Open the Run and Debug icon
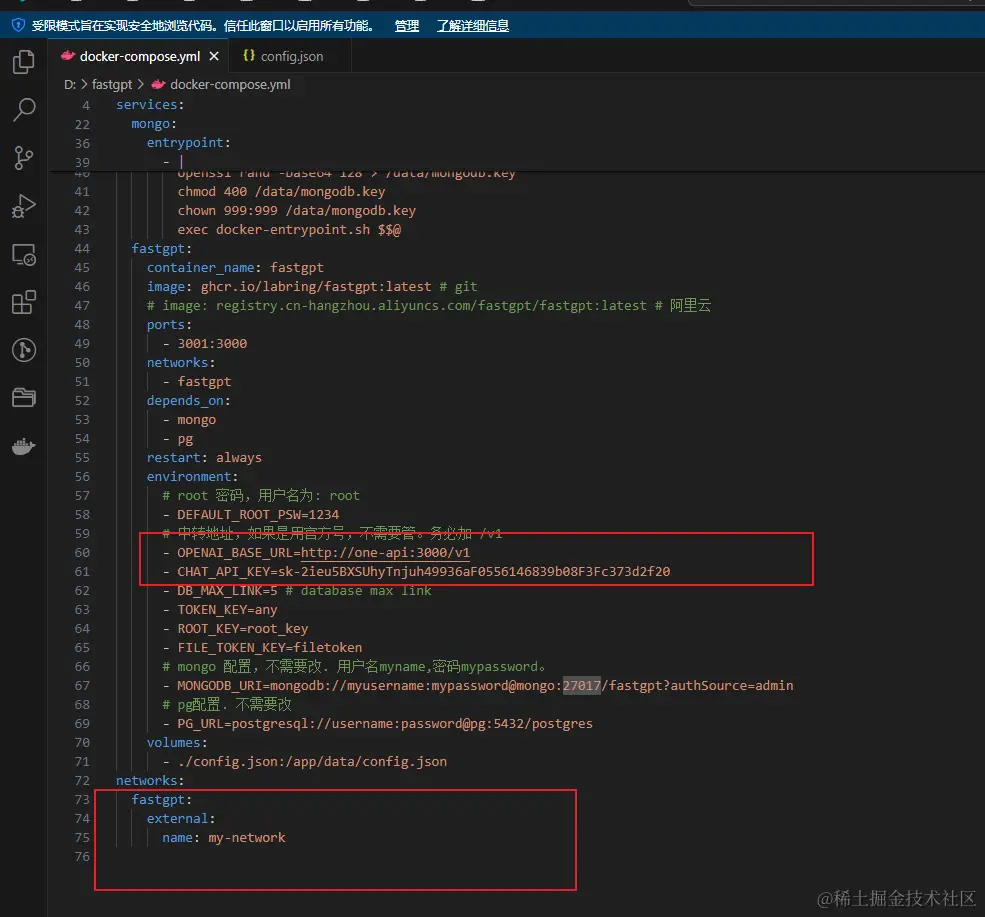 pyautogui.click(x=24, y=206)
